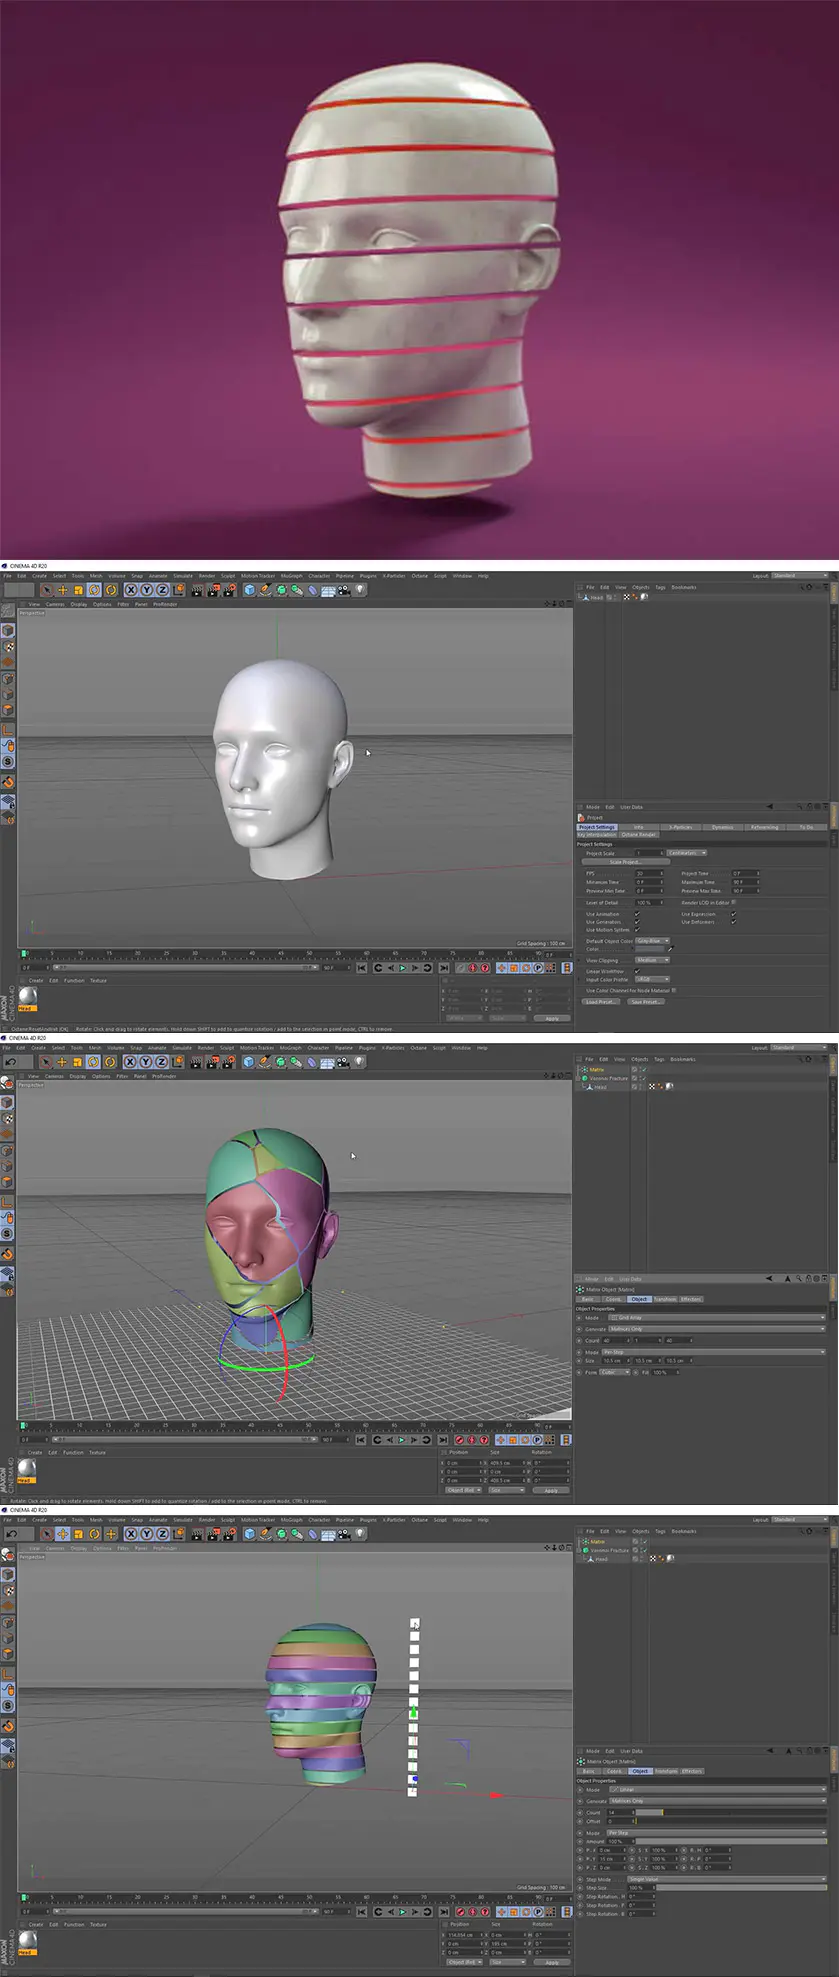839x1977 pixels.
Task: Play forward on white-head window timeline
Action: (403, 968)
